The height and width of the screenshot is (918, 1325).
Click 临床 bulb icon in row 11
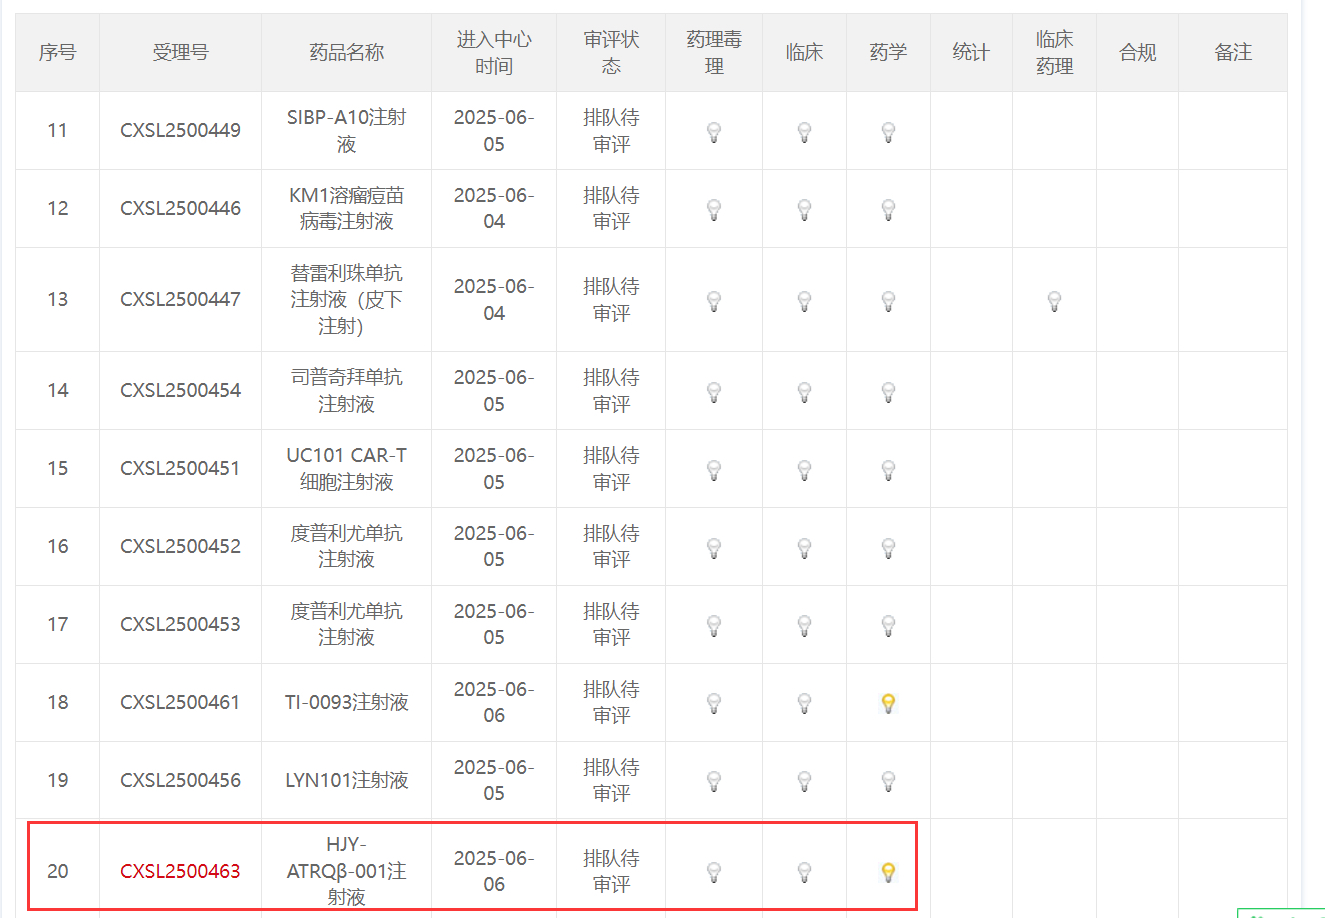(804, 131)
